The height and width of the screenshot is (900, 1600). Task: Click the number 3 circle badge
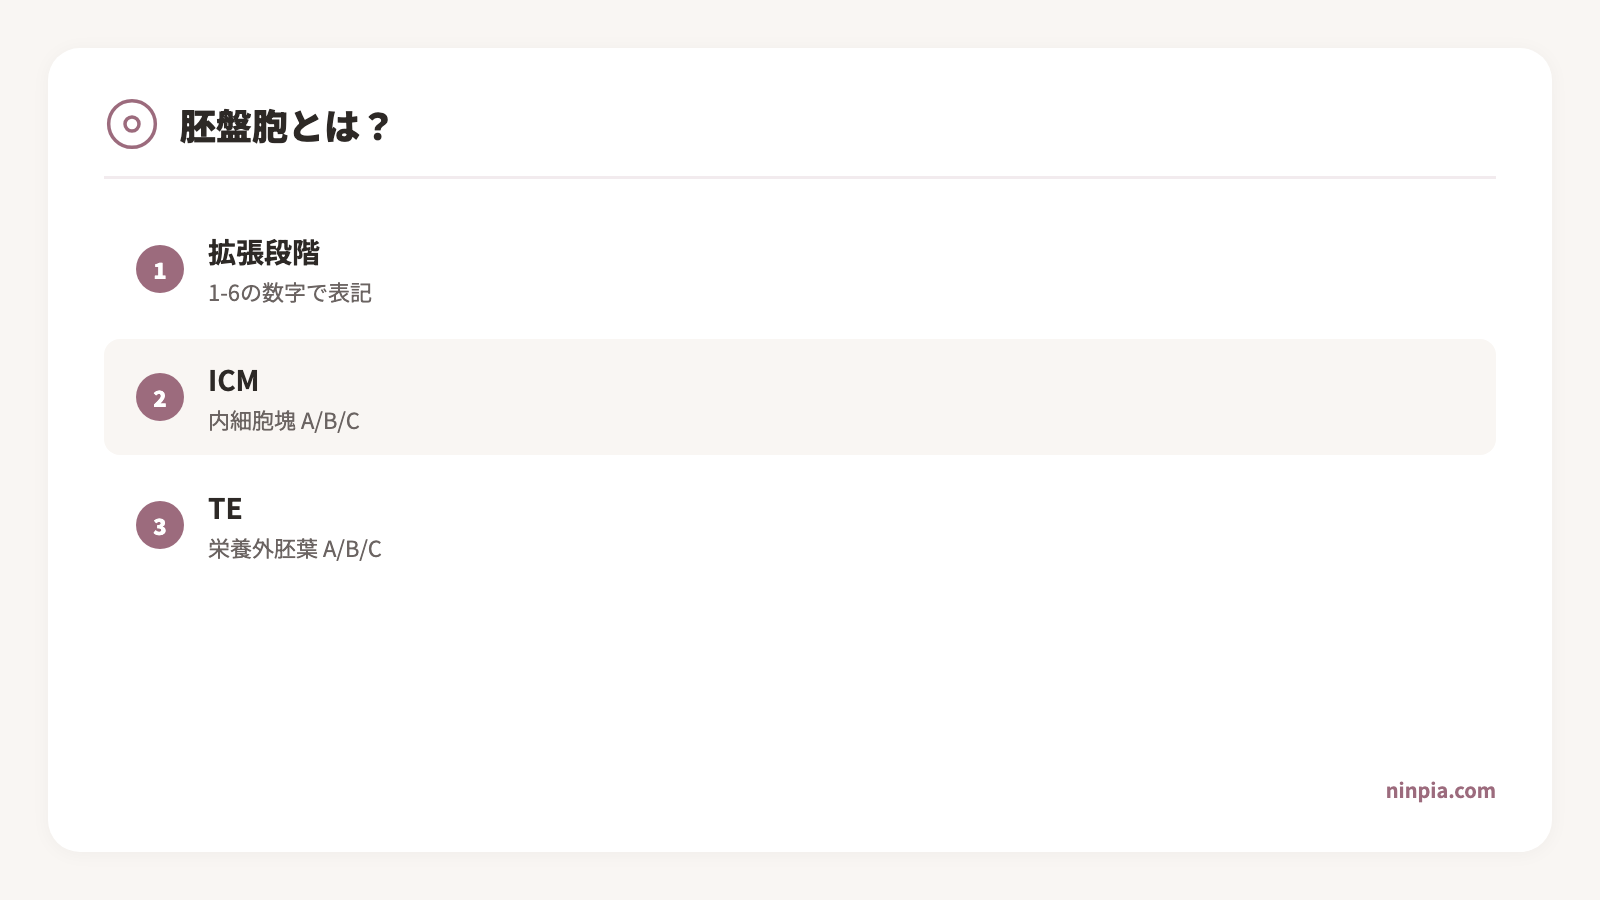[x=160, y=525]
